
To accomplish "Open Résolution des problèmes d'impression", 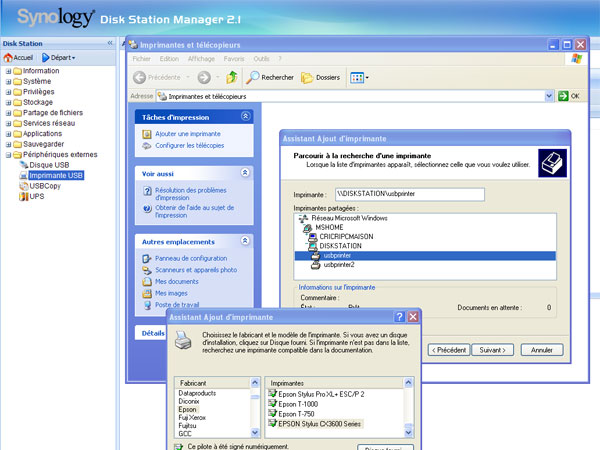I will pyautogui.click(x=191, y=194).
